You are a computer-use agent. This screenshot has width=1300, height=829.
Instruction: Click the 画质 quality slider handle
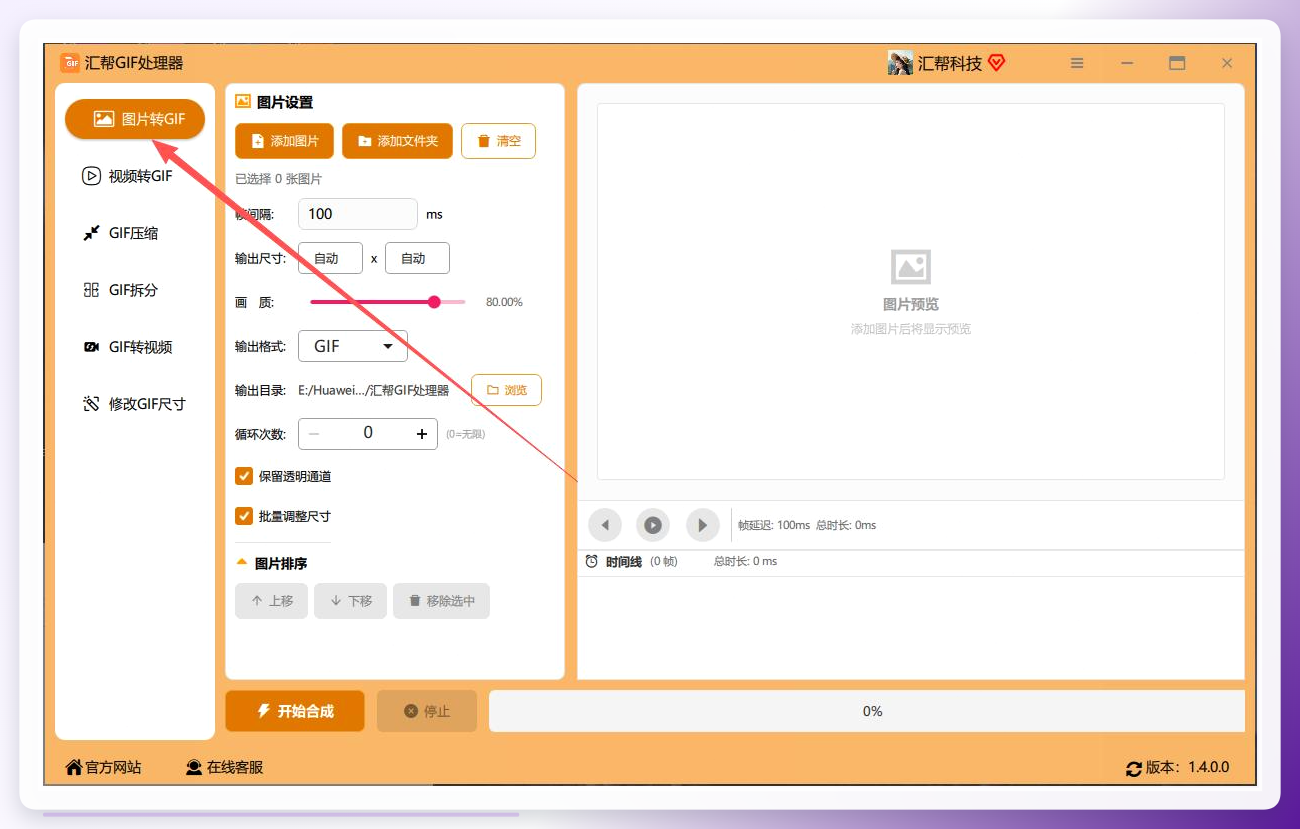(434, 302)
